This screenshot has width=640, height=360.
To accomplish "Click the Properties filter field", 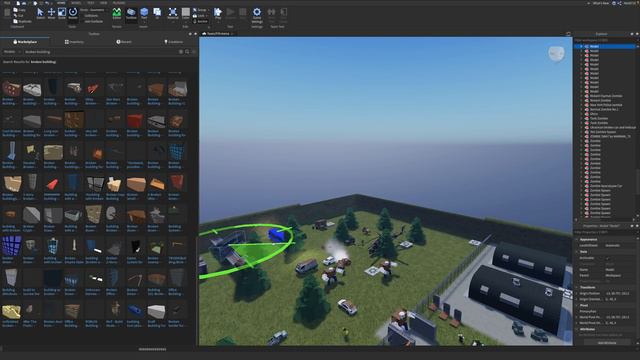I will click(606, 232).
